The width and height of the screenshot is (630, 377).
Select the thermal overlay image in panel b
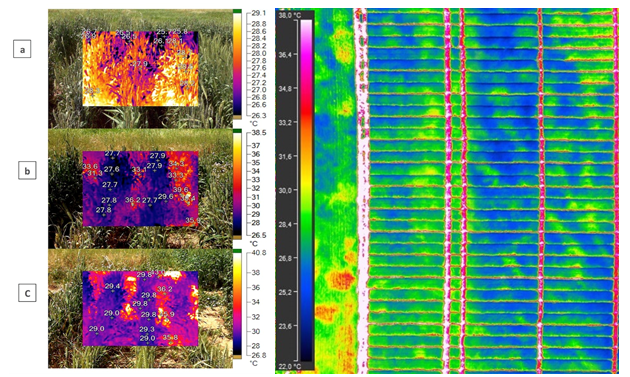point(141,189)
